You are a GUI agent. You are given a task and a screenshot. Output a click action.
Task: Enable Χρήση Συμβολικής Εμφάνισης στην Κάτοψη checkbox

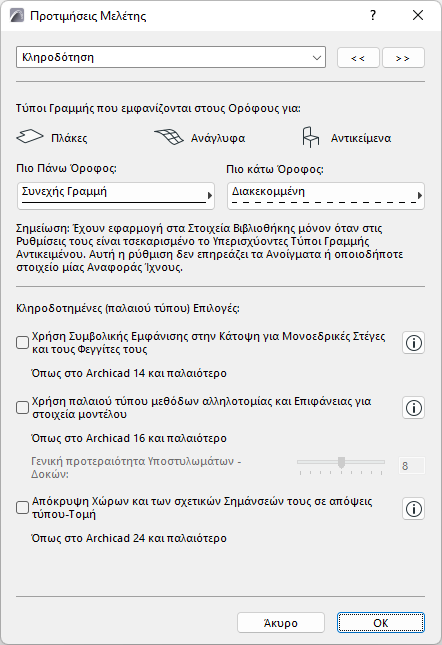(x=22, y=342)
